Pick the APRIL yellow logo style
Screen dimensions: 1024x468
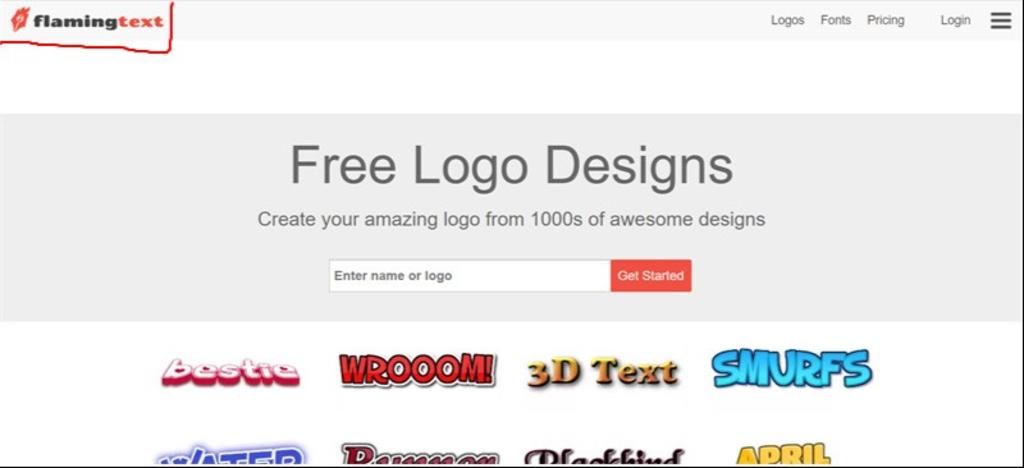[783, 454]
